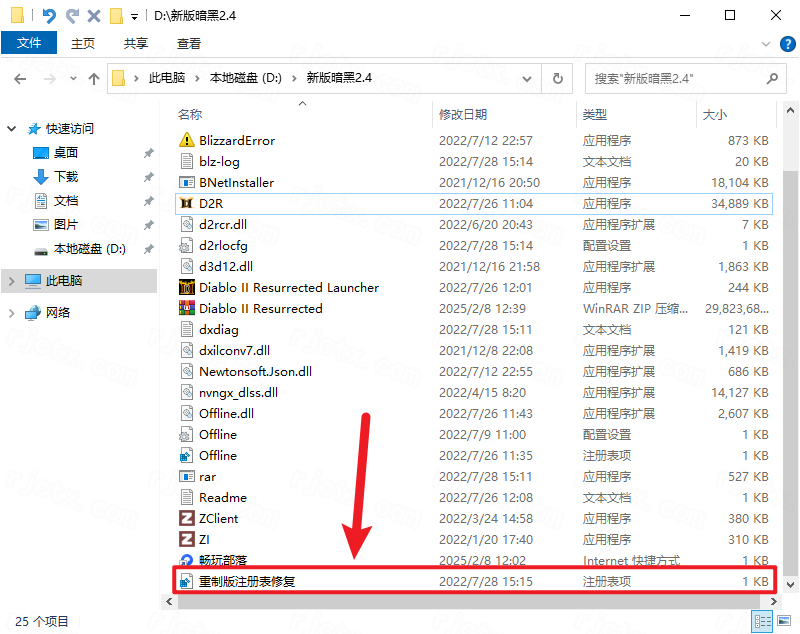Select the d2rlocfg config file
Screen dimensions: 800x634
[x=223, y=245]
